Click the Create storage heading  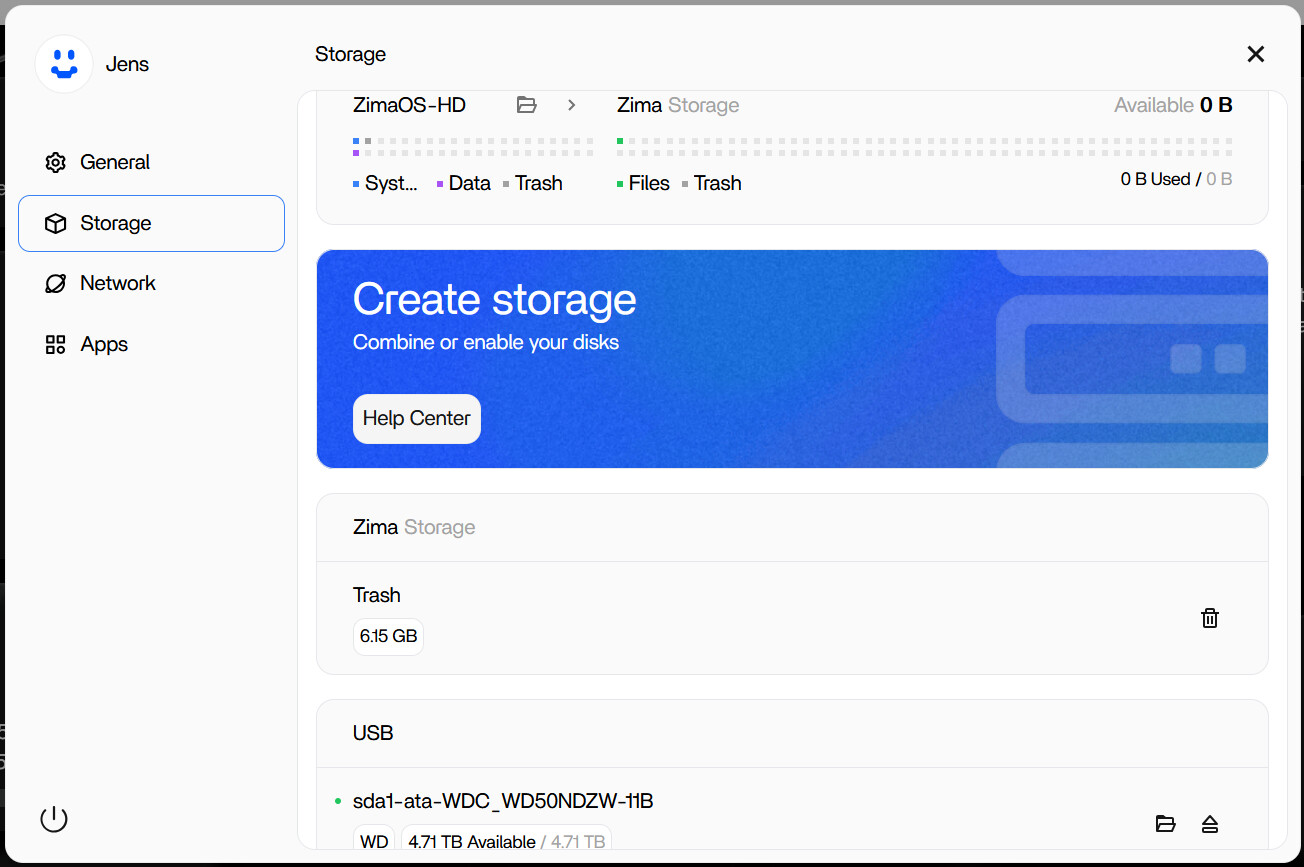tap(494, 299)
